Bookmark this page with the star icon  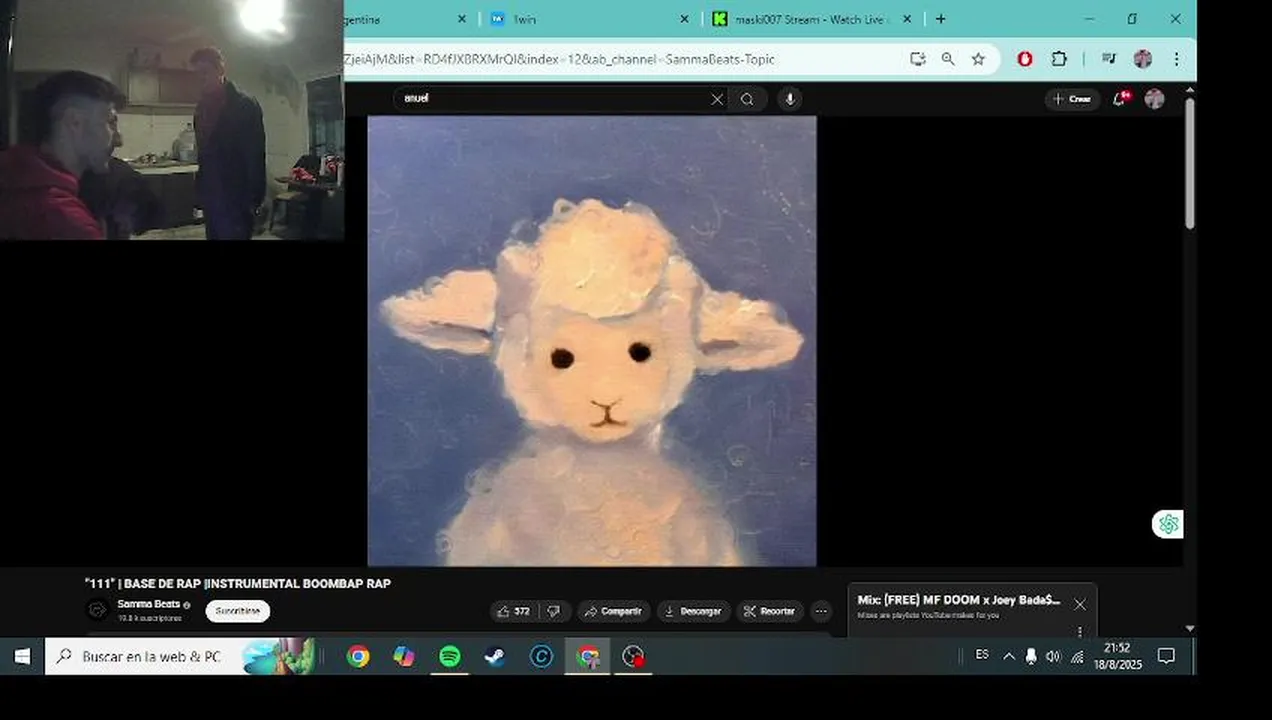978,59
